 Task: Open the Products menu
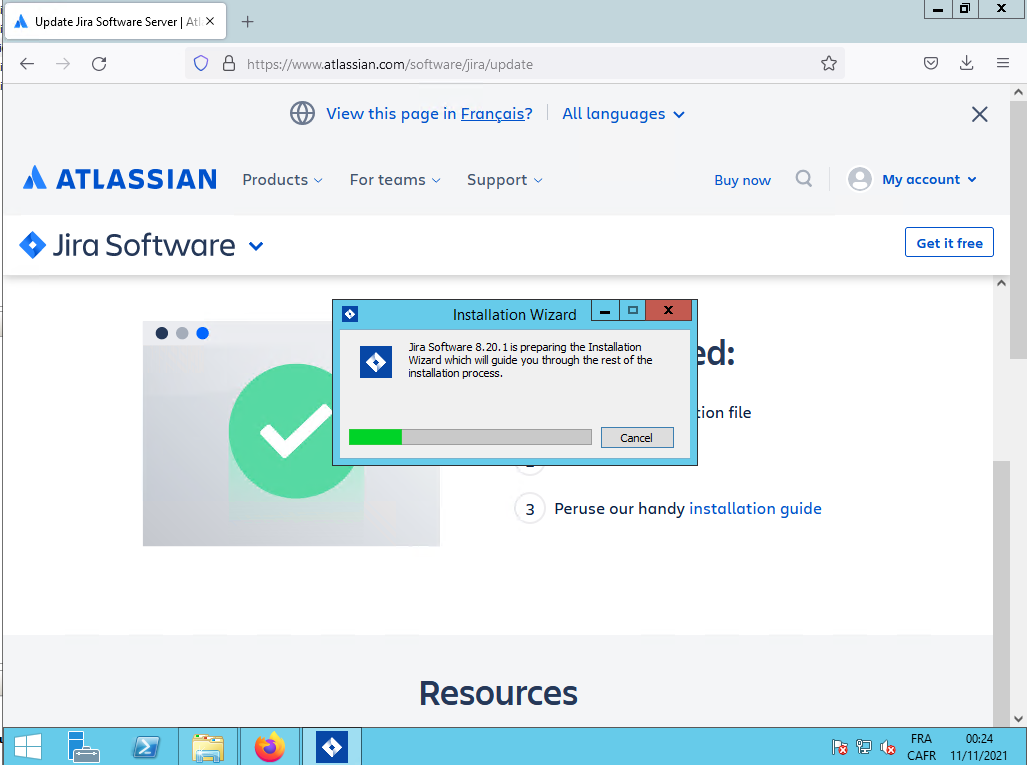coord(282,179)
